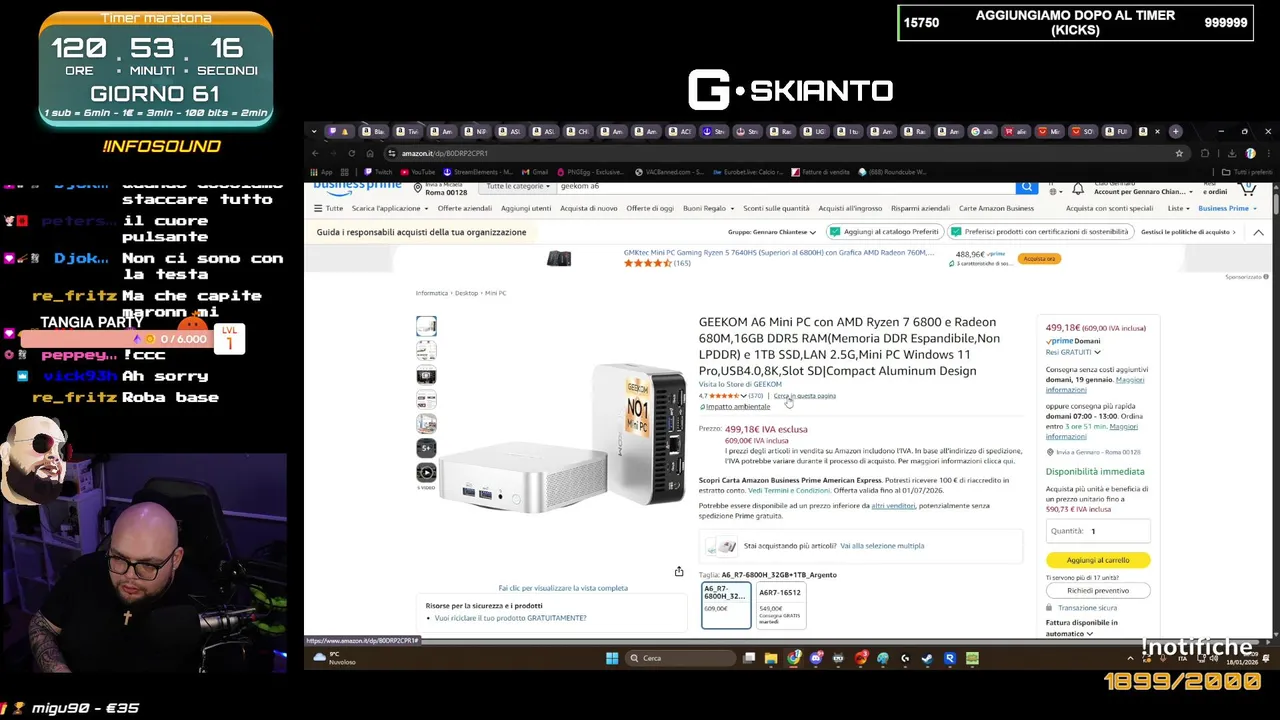This screenshot has width=1280, height=720.
Task: Open Risparmi aziendali menu item
Action: point(920,208)
